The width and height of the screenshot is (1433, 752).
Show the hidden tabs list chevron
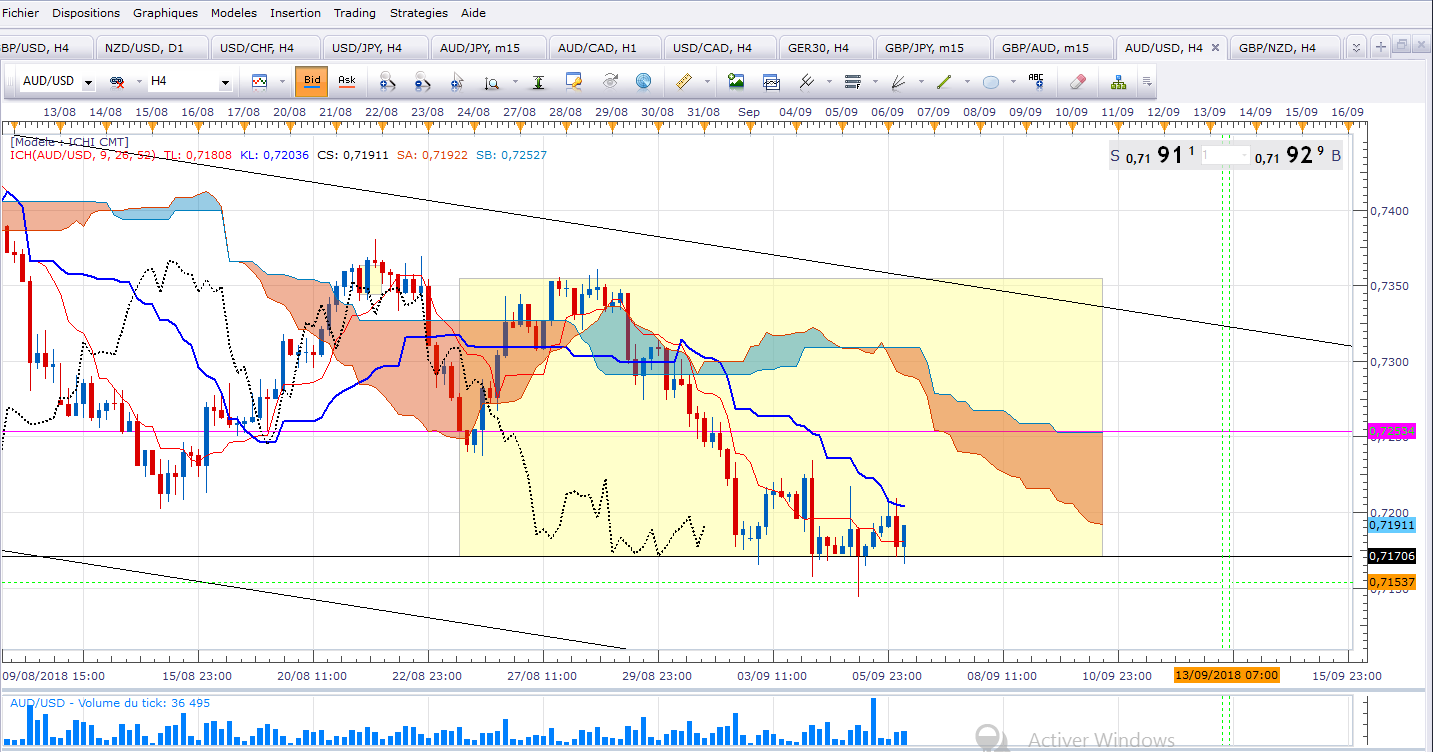pos(1356,47)
